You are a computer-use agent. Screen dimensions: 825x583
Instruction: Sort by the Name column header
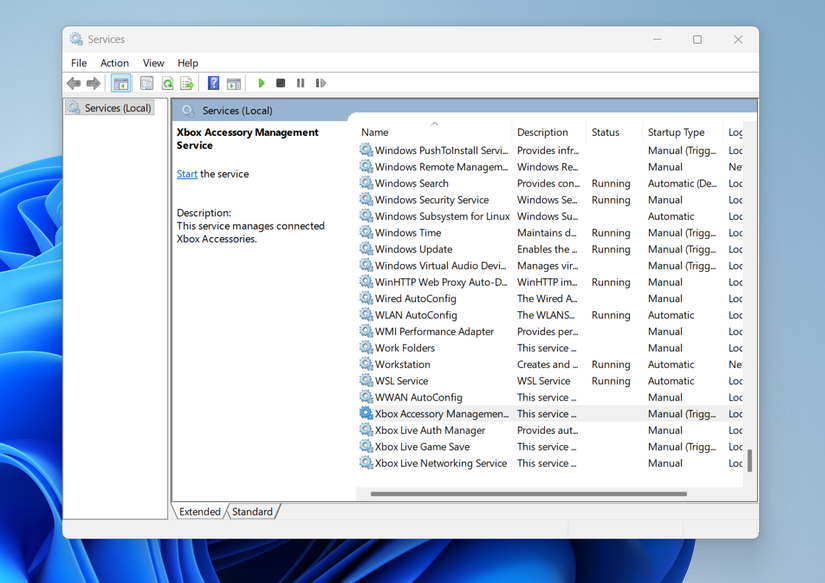click(434, 132)
